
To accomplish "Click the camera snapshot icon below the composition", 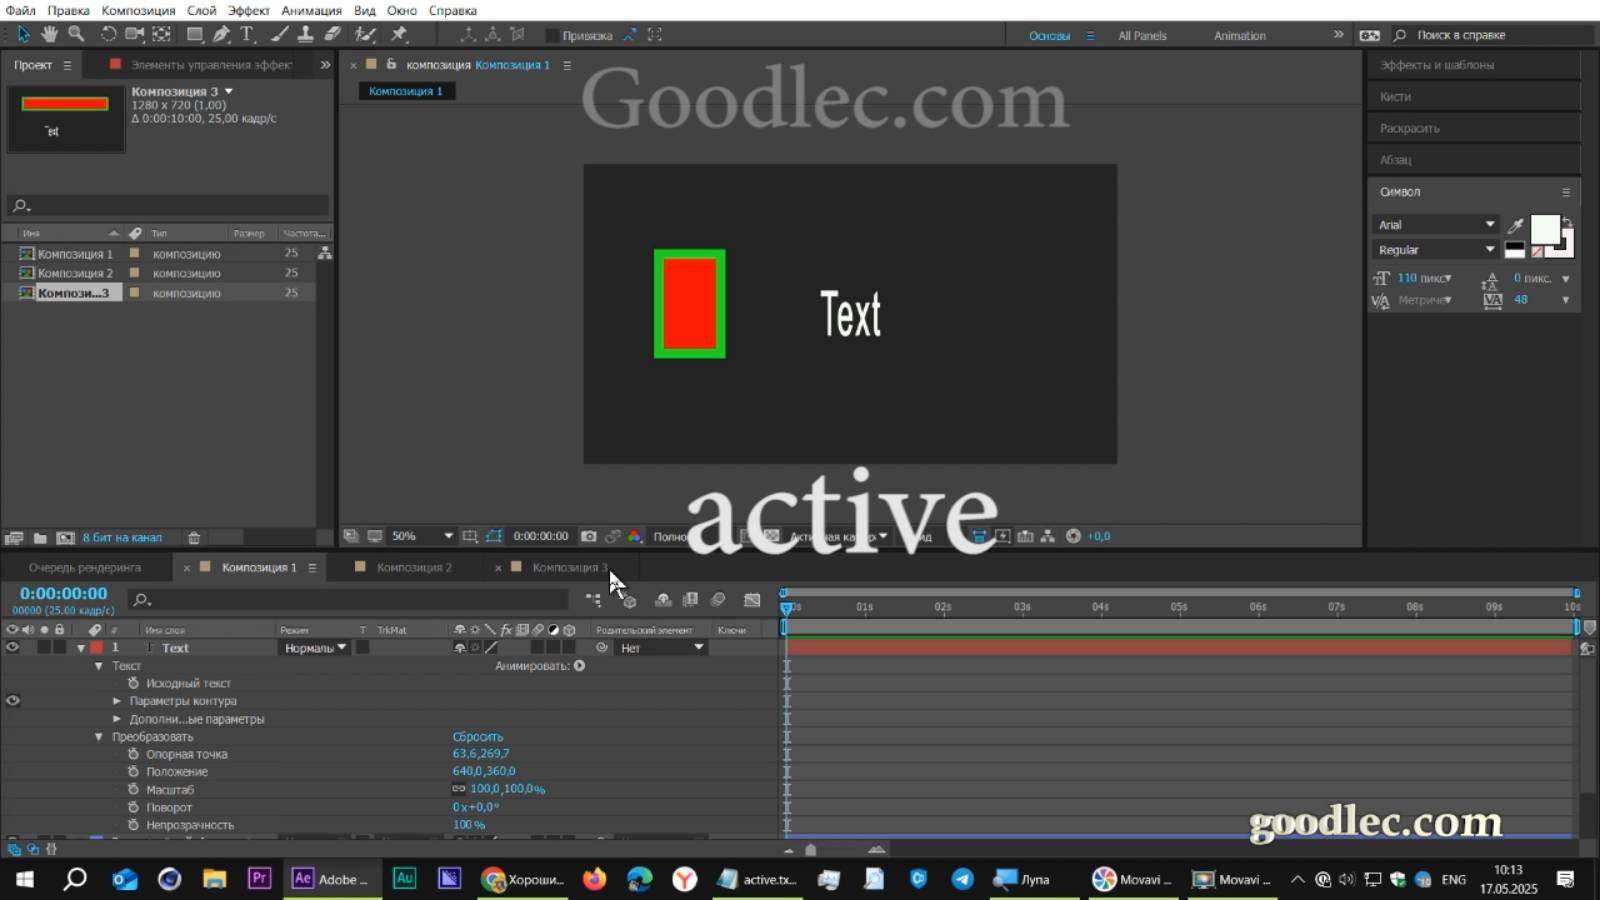I will click(589, 536).
